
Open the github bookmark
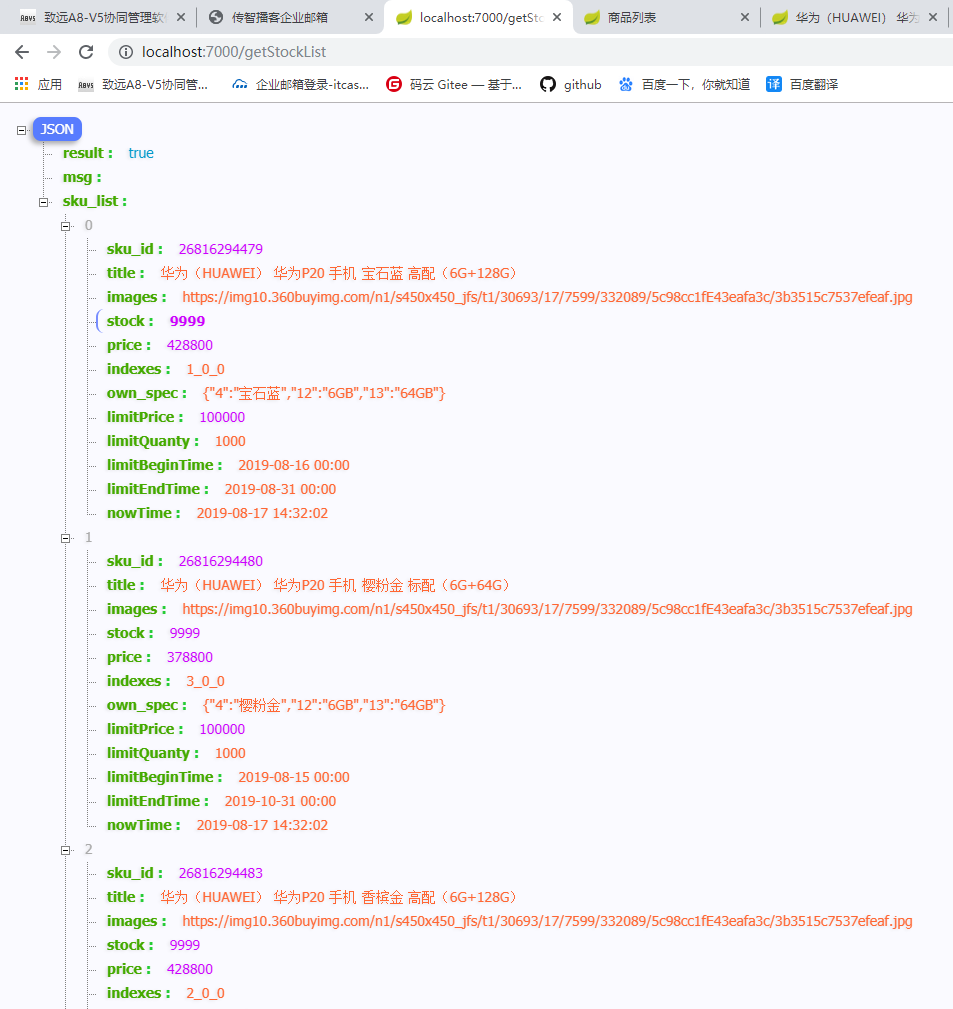coord(571,84)
